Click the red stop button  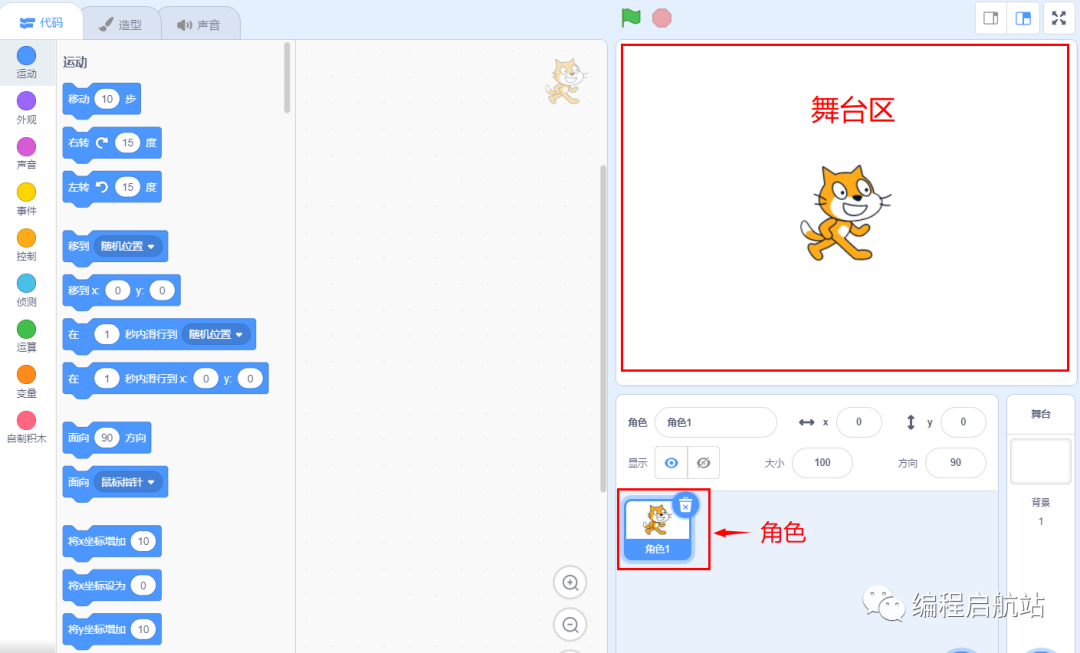click(662, 18)
